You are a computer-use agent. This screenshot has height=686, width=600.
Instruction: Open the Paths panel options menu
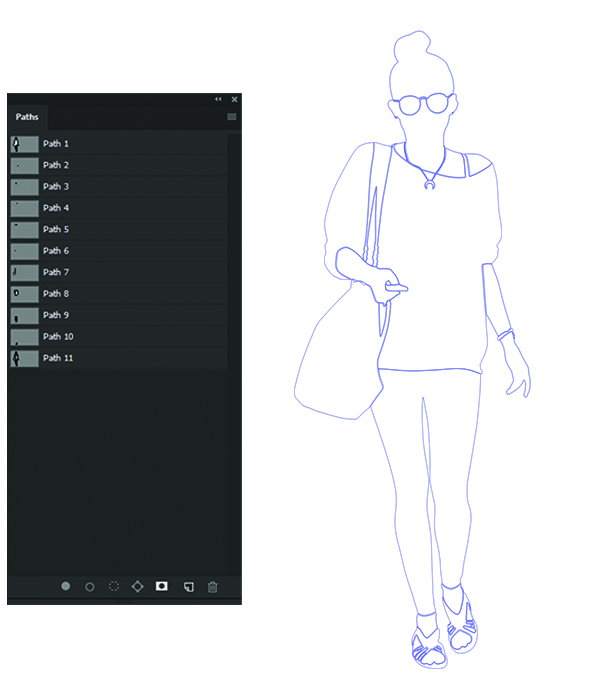(x=232, y=117)
